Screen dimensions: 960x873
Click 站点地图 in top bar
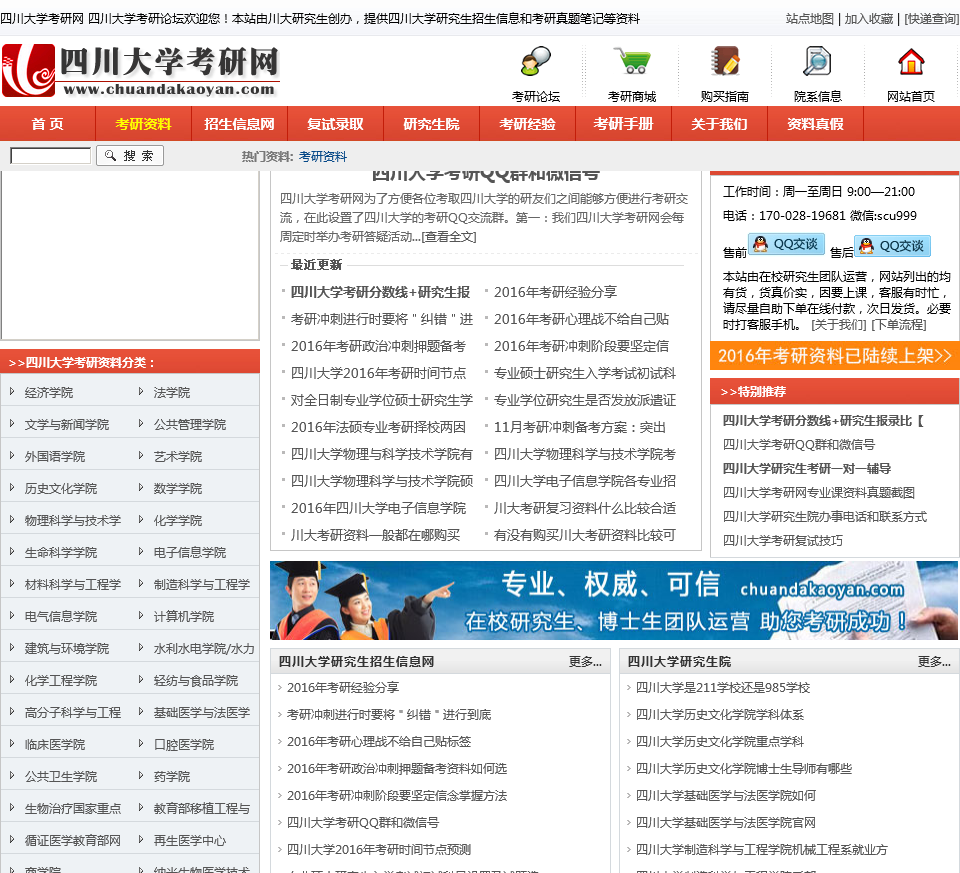[809, 19]
